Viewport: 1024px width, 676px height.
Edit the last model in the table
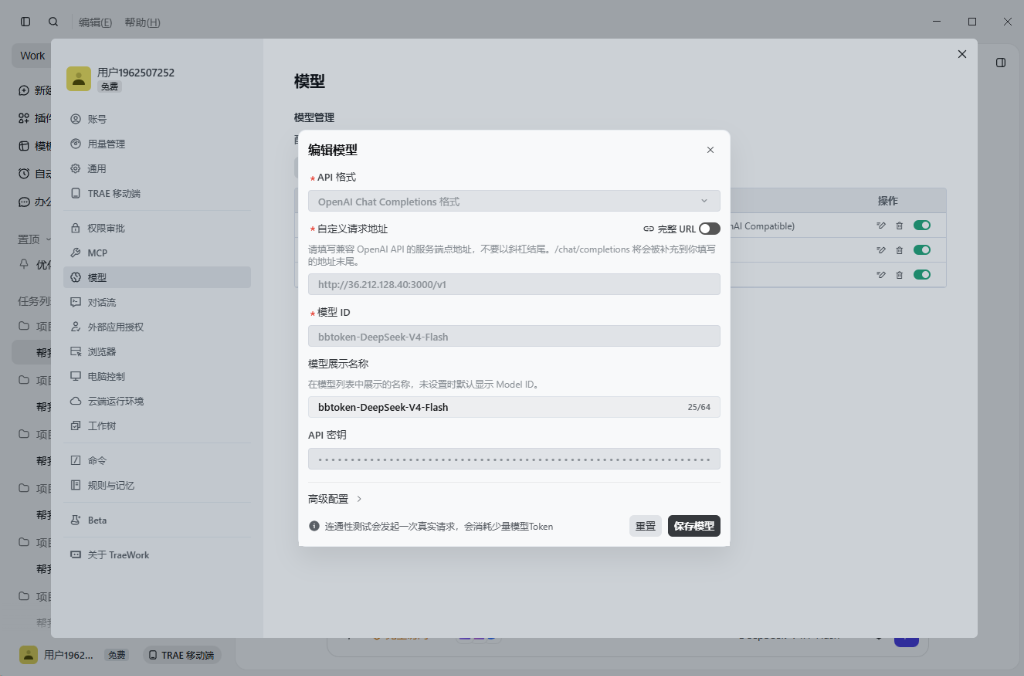click(x=881, y=275)
